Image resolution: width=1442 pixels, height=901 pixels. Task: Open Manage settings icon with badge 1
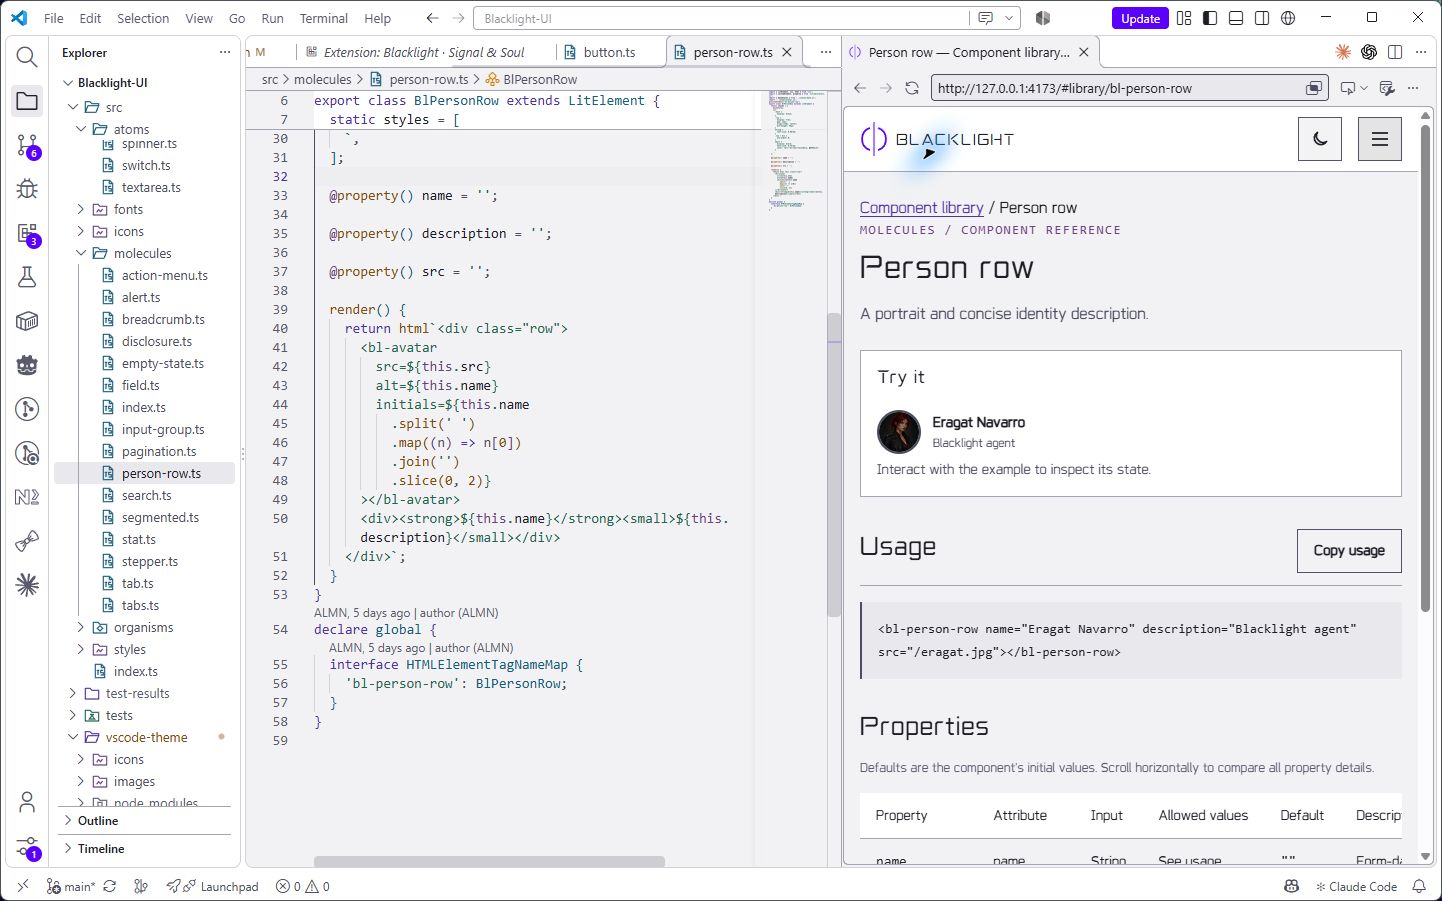27,847
